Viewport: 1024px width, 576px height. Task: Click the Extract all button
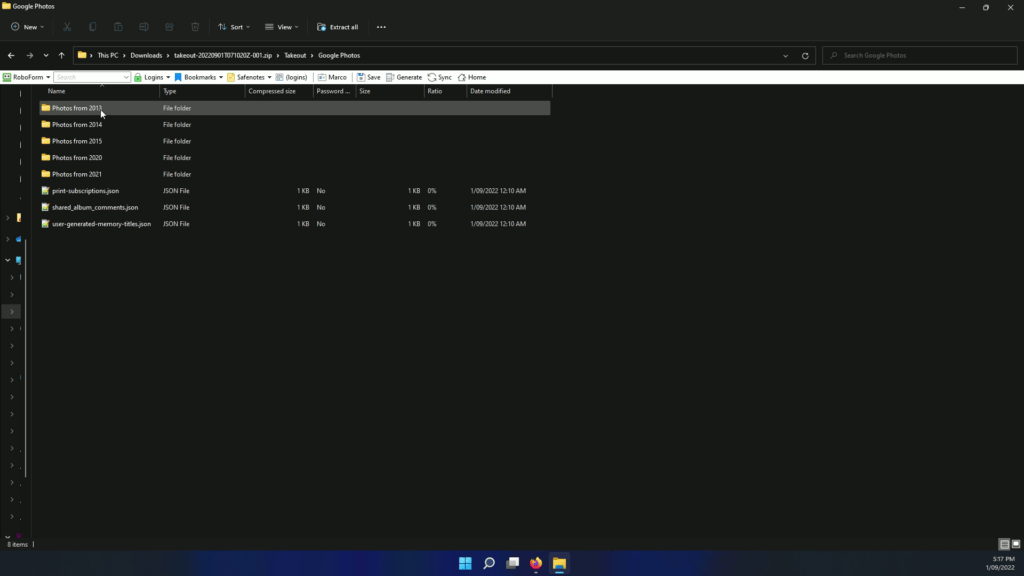point(337,27)
